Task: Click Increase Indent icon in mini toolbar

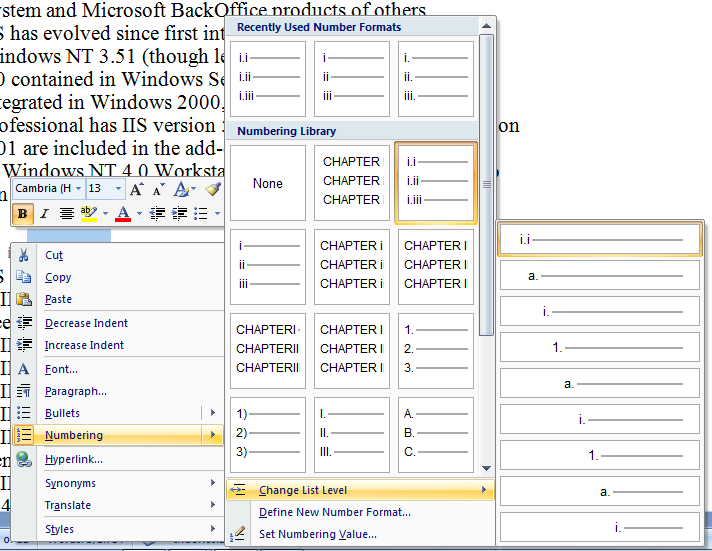Action: click(179, 213)
